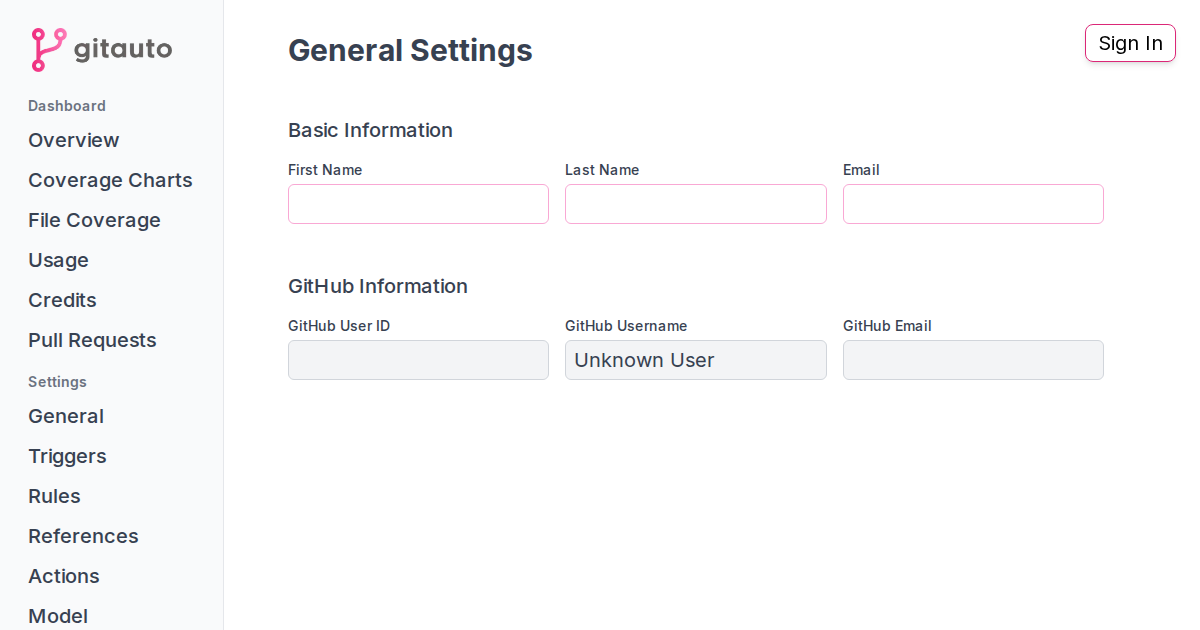This screenshot has width=1200, height=630.
Task: Focus the First Name input field
Action: (x=418, y=204)
